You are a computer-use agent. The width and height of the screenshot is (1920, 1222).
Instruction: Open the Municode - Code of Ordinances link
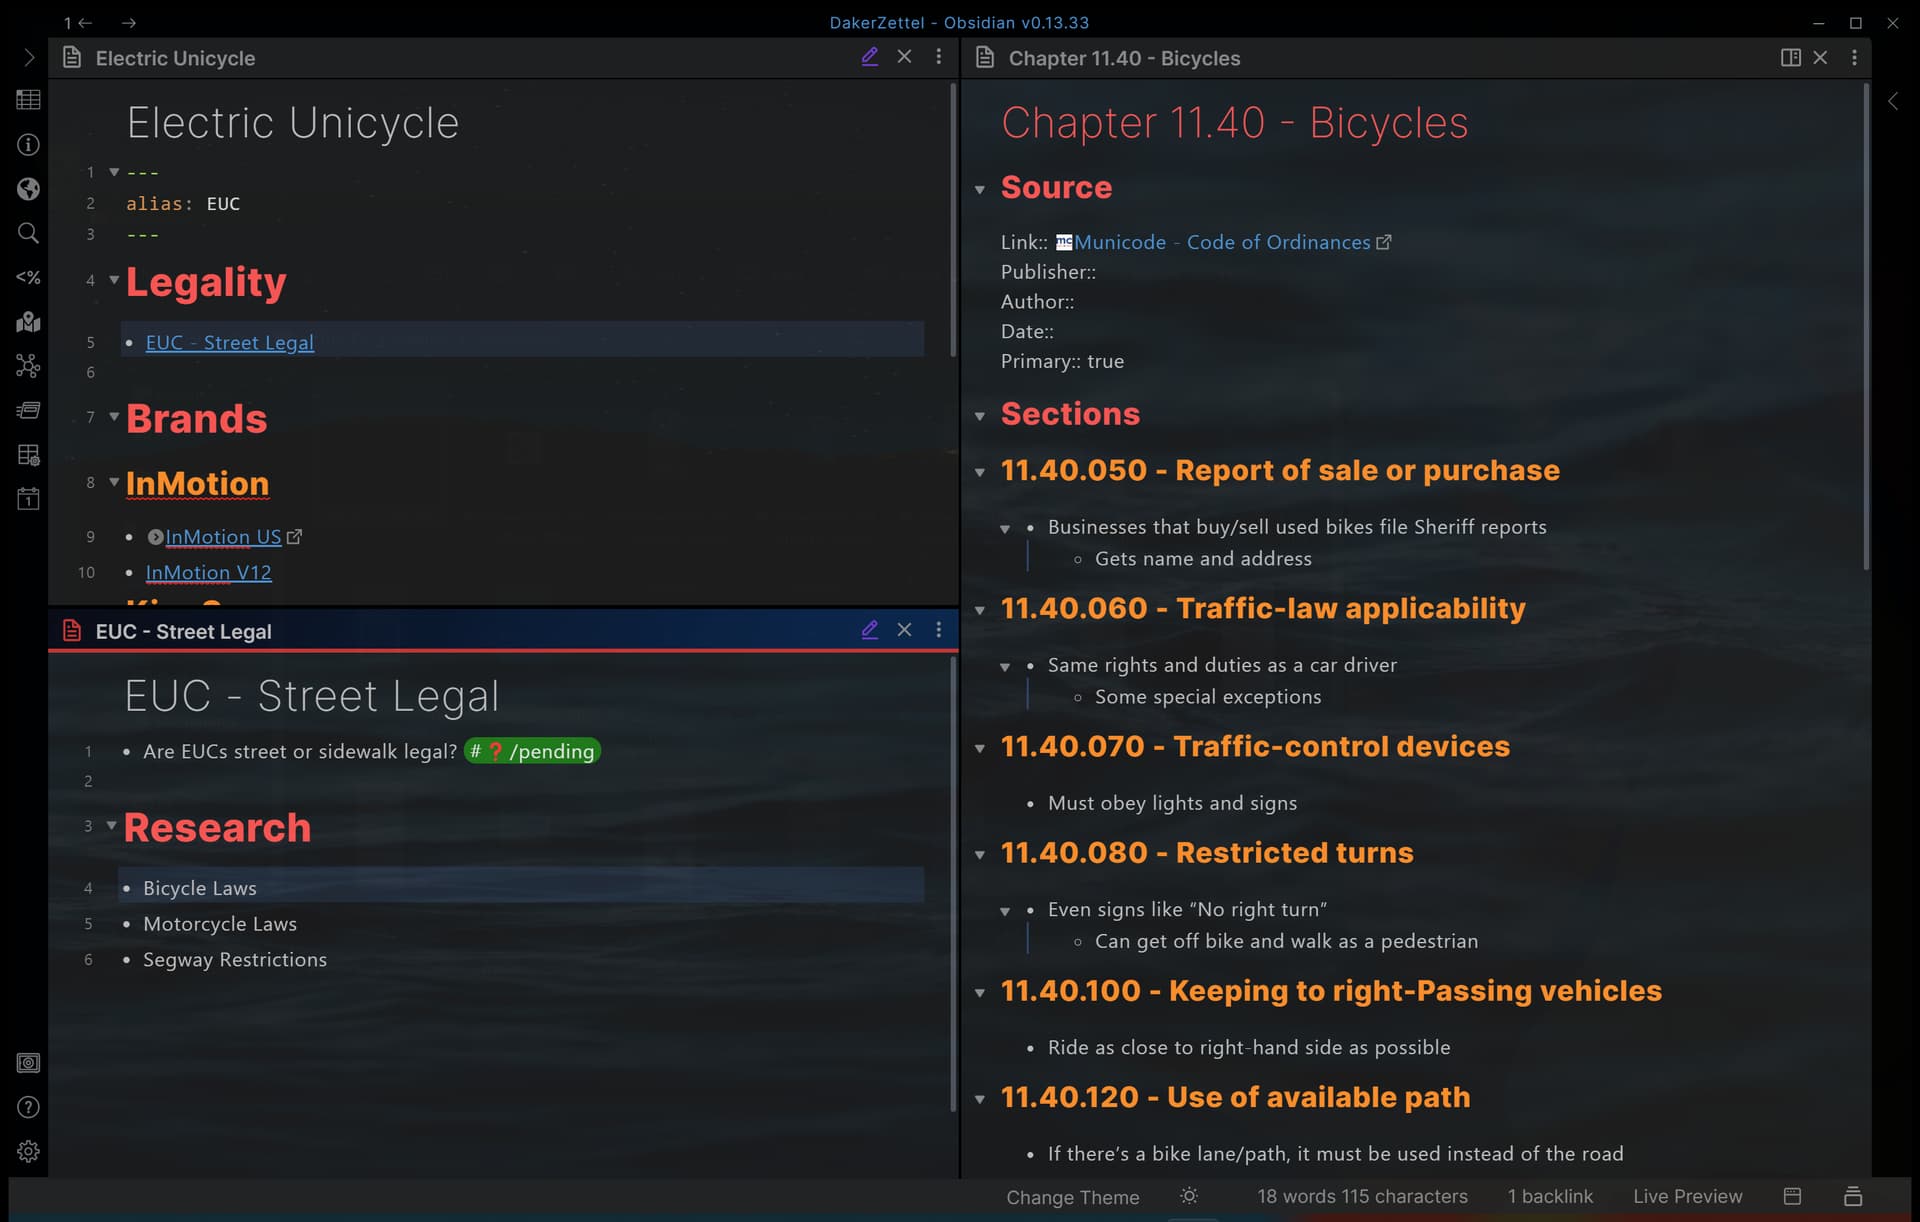pos(1221,243)
